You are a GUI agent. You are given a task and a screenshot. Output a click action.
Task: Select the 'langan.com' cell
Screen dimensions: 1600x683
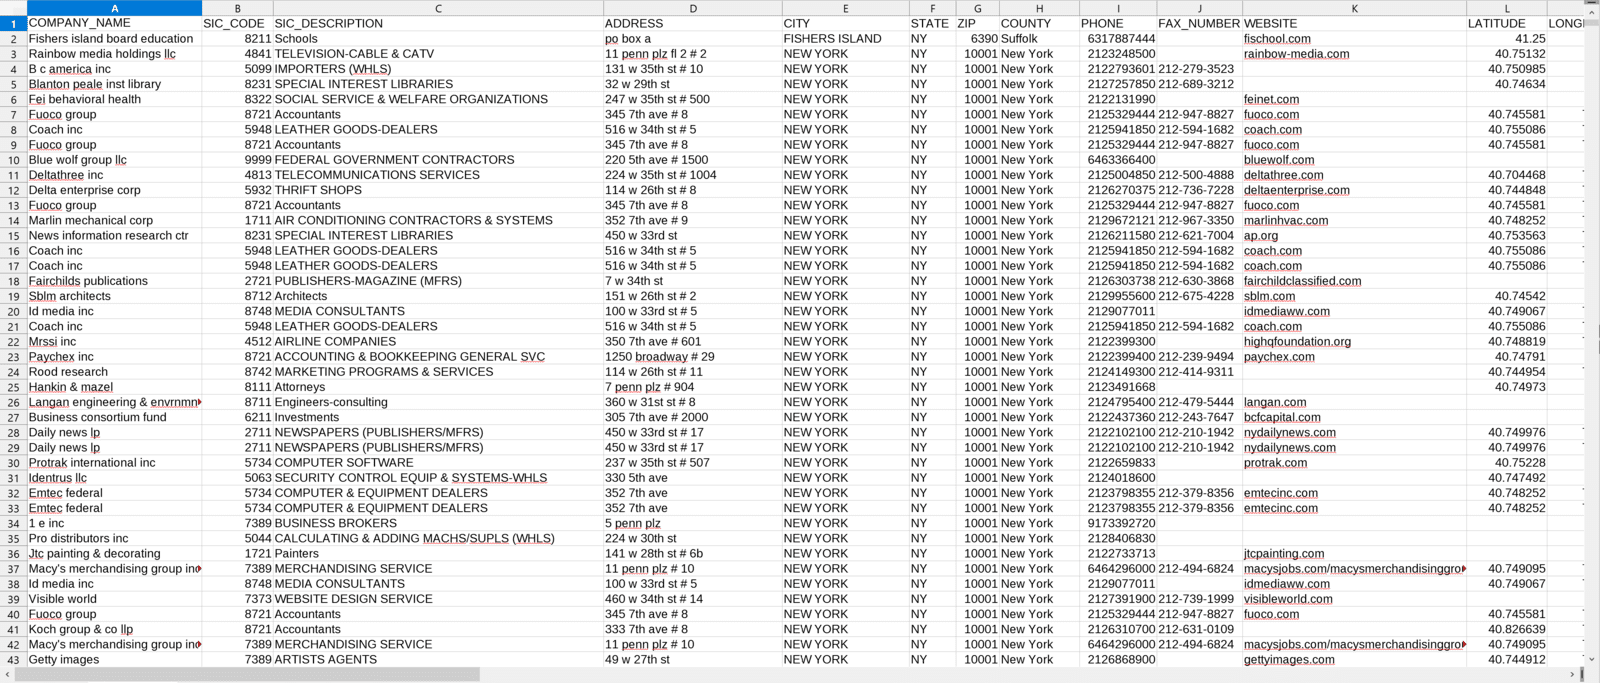tap(1355, 402)
